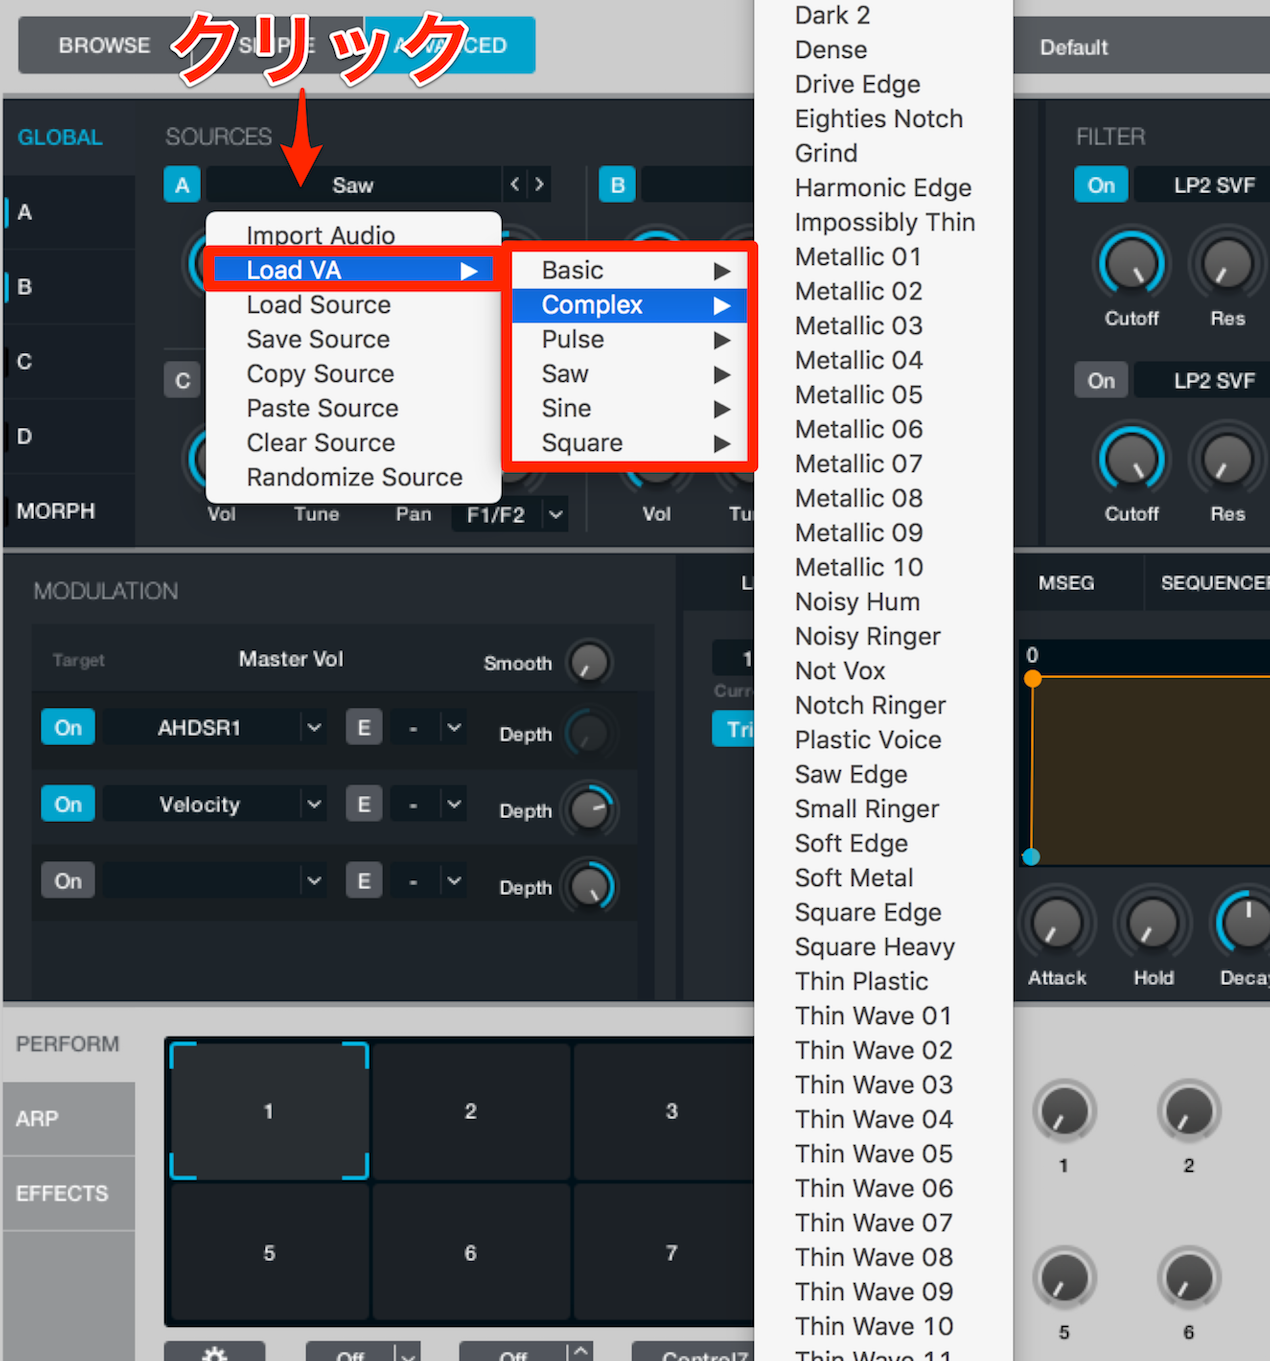1270x1361 pixels.
Task: Select performance pad 1
Action: click(269, 1111)
